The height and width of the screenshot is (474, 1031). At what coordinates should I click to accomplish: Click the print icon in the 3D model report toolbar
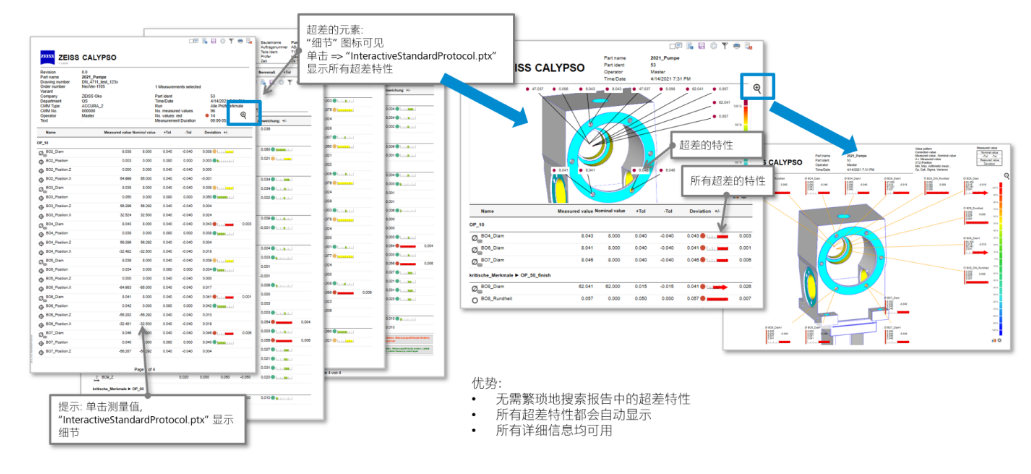736,45
